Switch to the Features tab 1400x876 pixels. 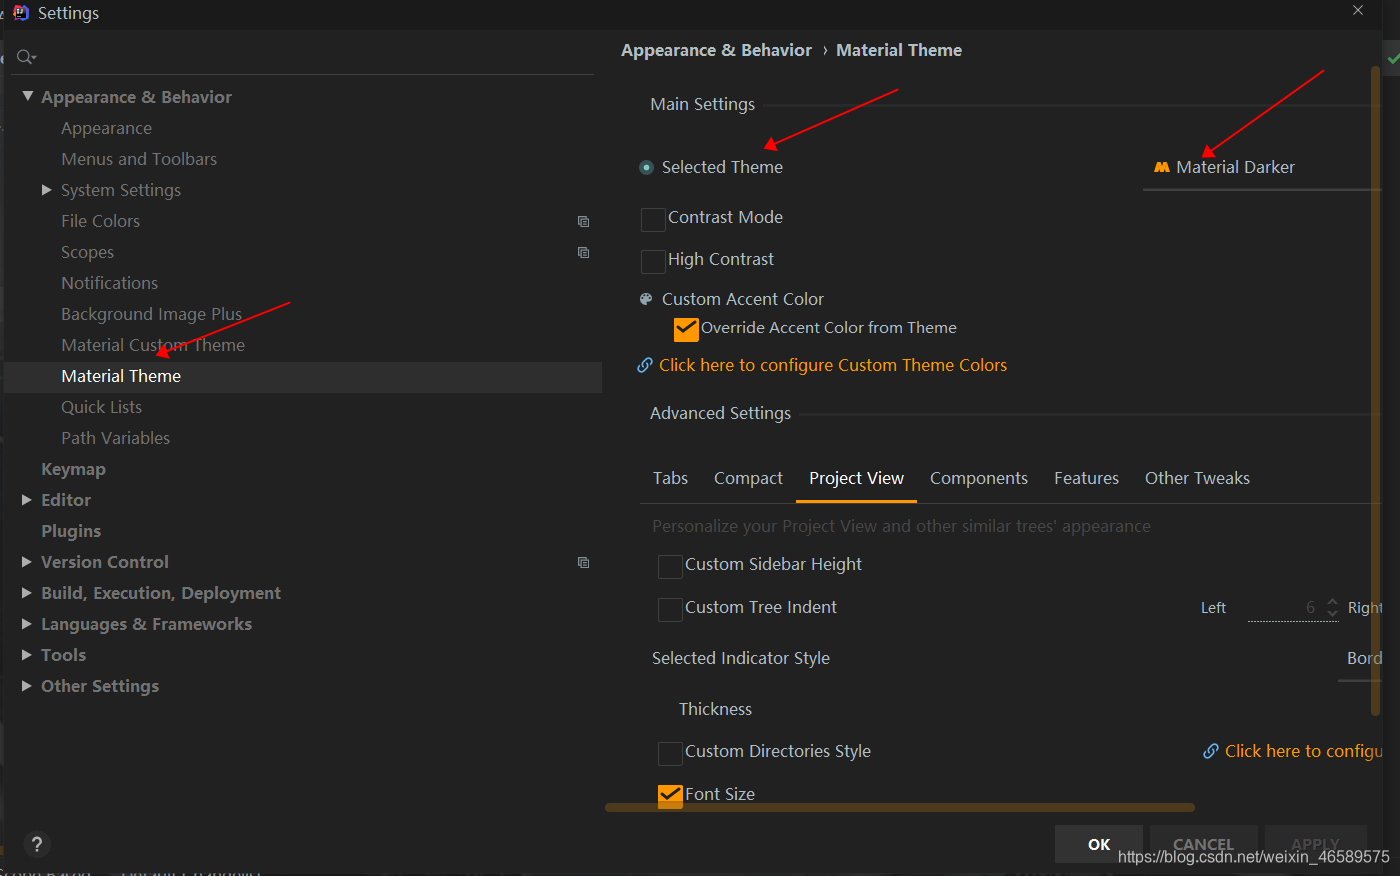point(1086,478)
